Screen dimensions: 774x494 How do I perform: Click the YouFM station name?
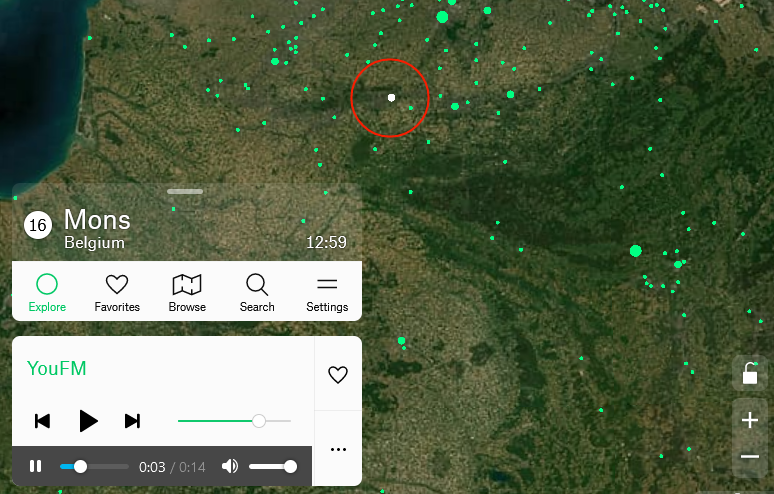click(57, 369)
